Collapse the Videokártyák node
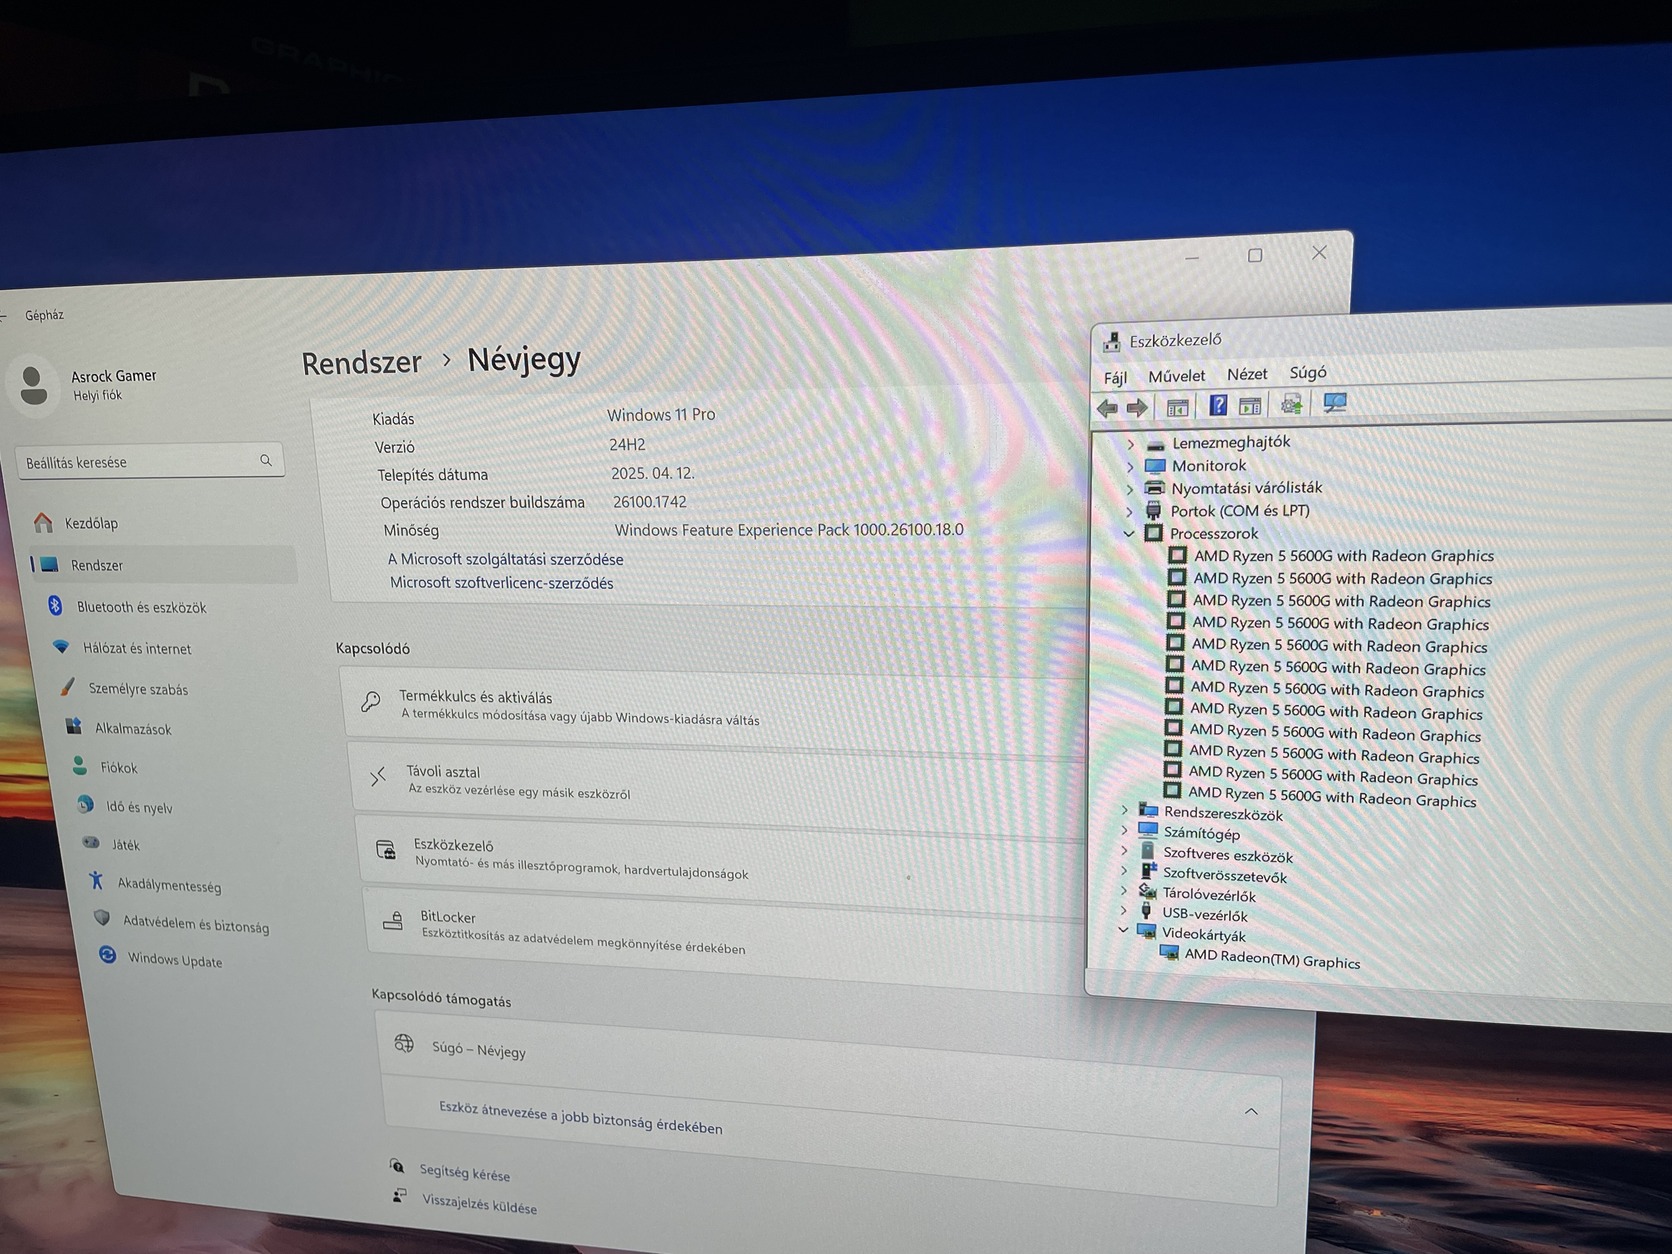This screenshot has height=1254, width=1672. click(1123, 931)
